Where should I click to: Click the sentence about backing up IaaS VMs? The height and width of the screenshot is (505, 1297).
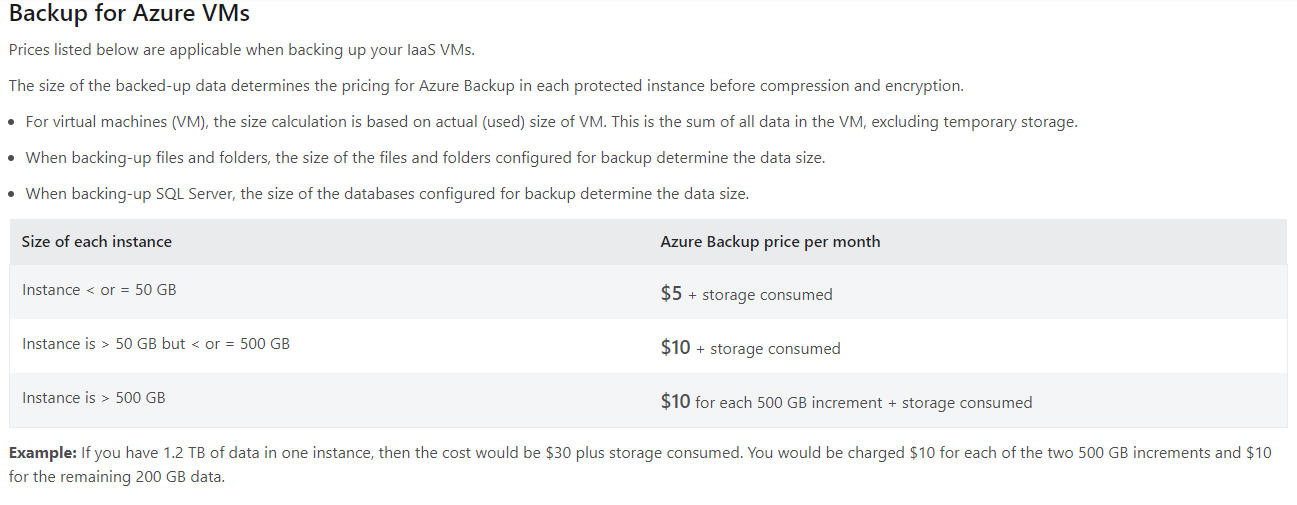coord(248,50)
